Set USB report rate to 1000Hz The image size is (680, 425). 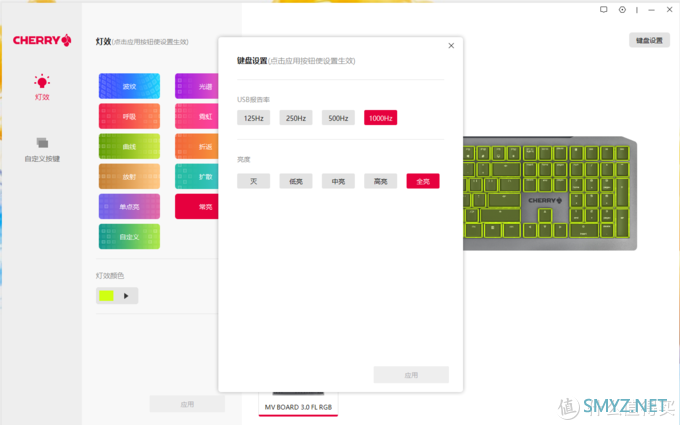[380, 118]
